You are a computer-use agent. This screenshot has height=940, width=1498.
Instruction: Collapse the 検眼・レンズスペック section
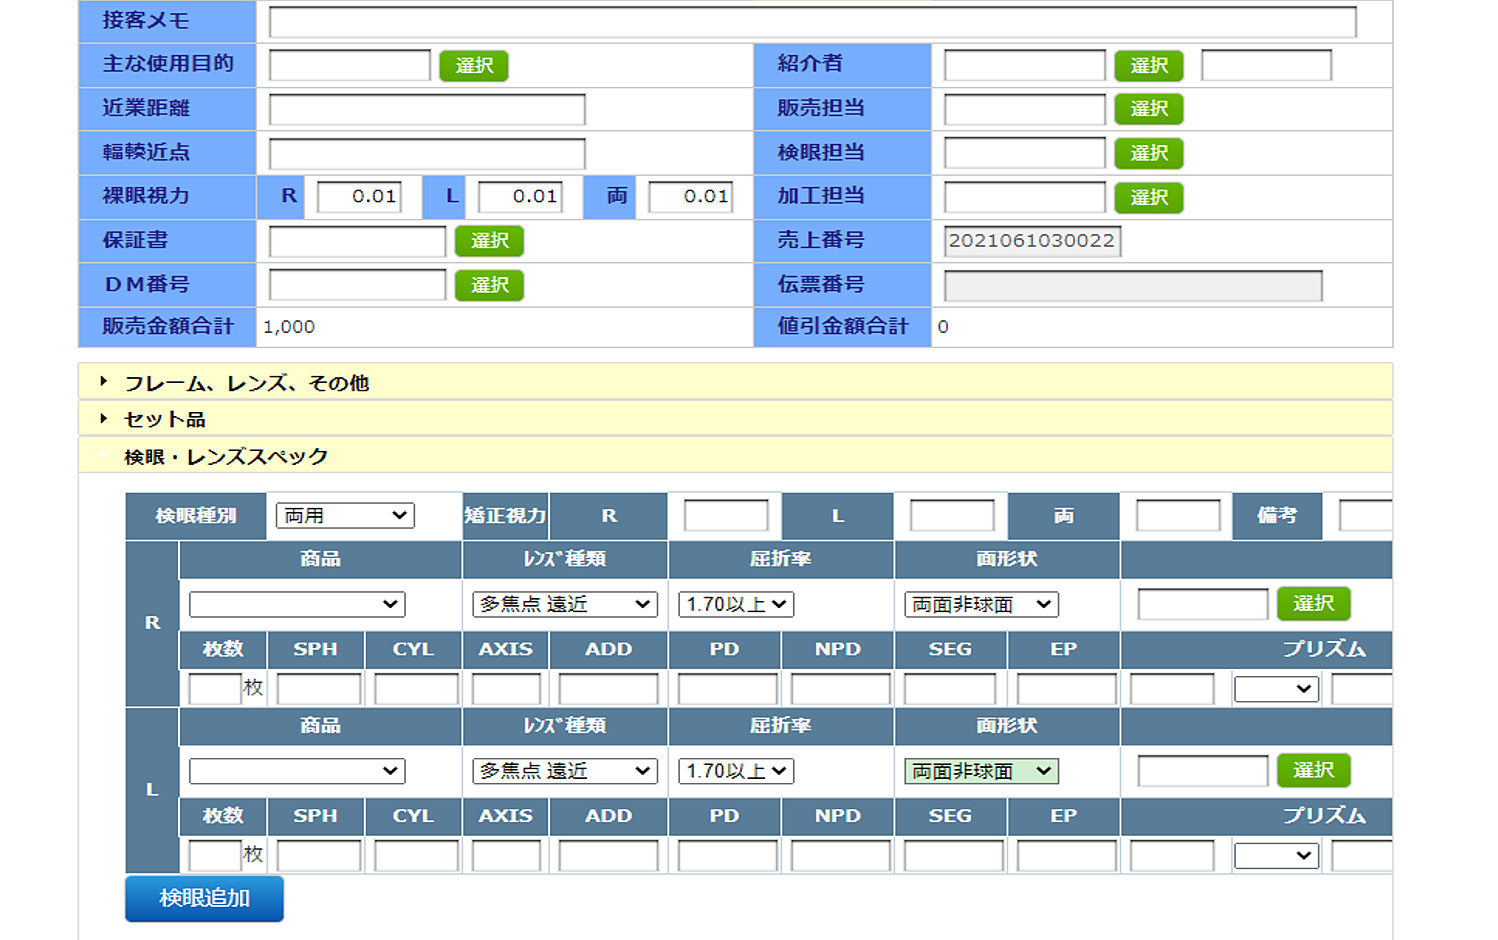pyautogui.click(x=225, y=457)
